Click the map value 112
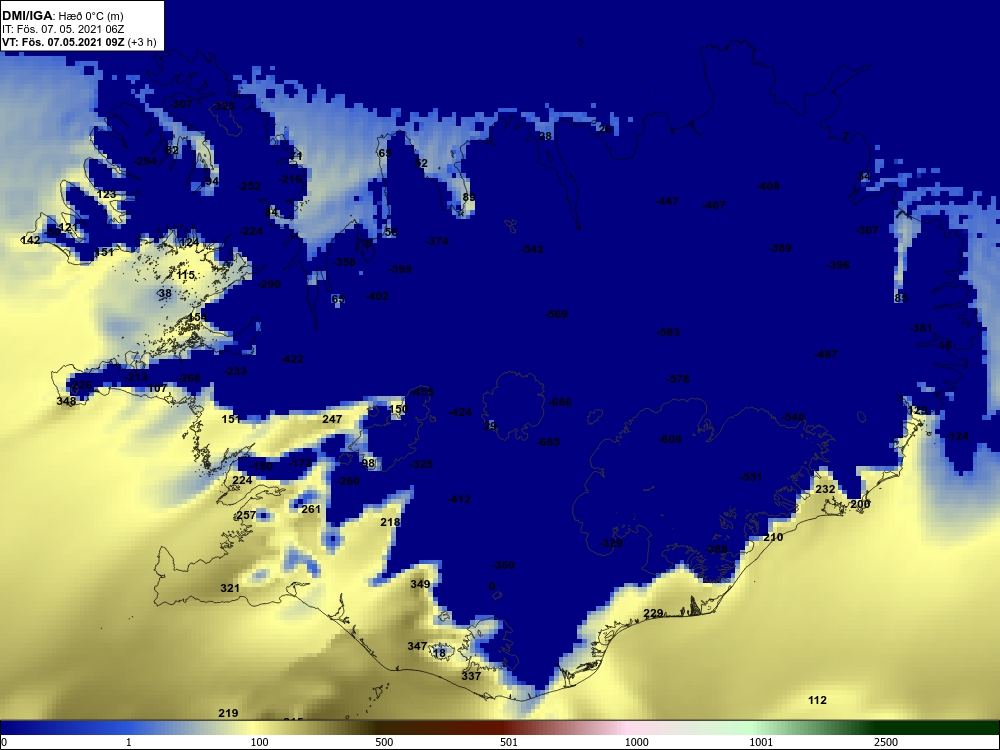This screenshot has width=1000, height=750. pos(817,700)
